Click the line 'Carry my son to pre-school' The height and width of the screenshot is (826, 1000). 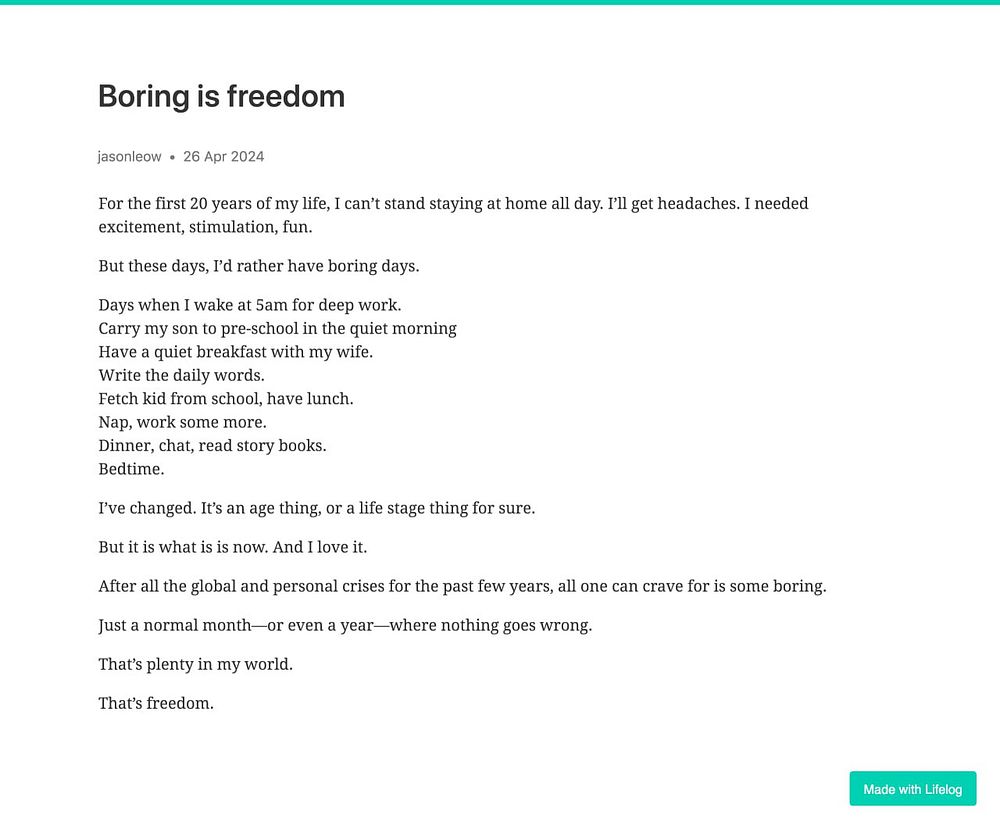pos(277,328)
